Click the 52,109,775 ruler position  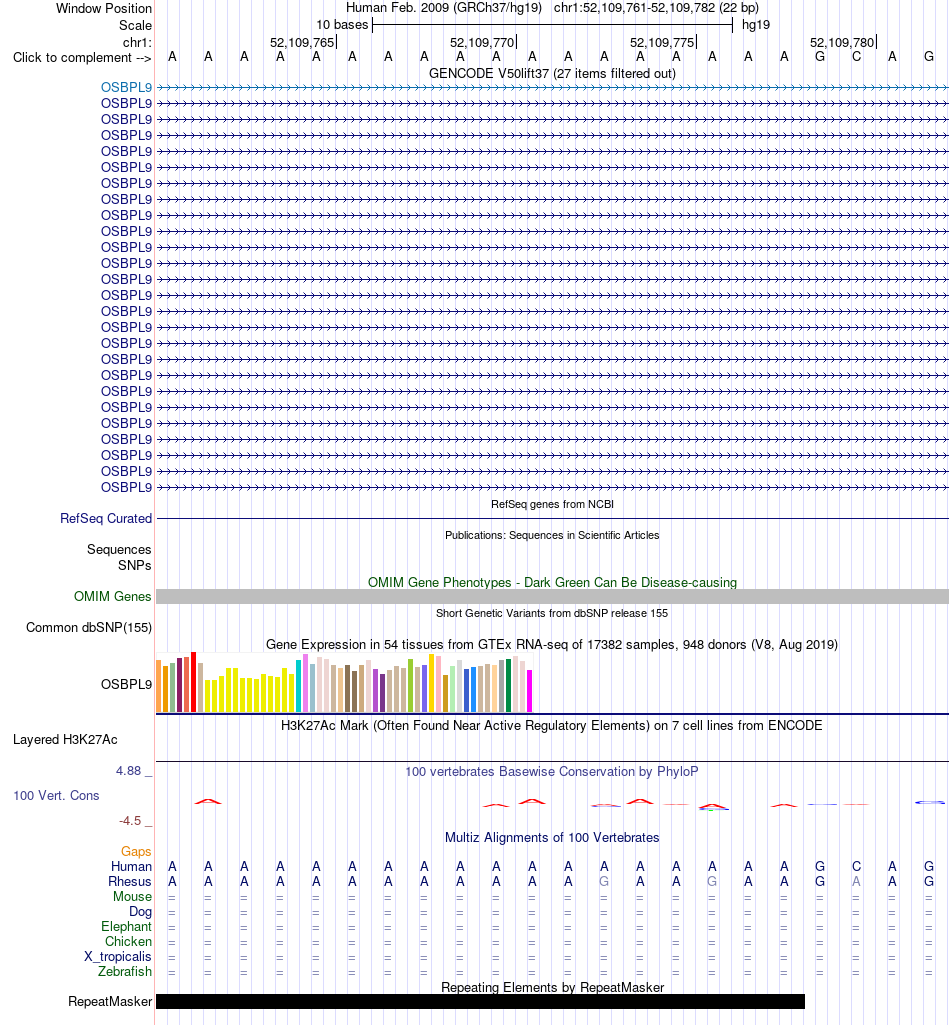(662, 42)
